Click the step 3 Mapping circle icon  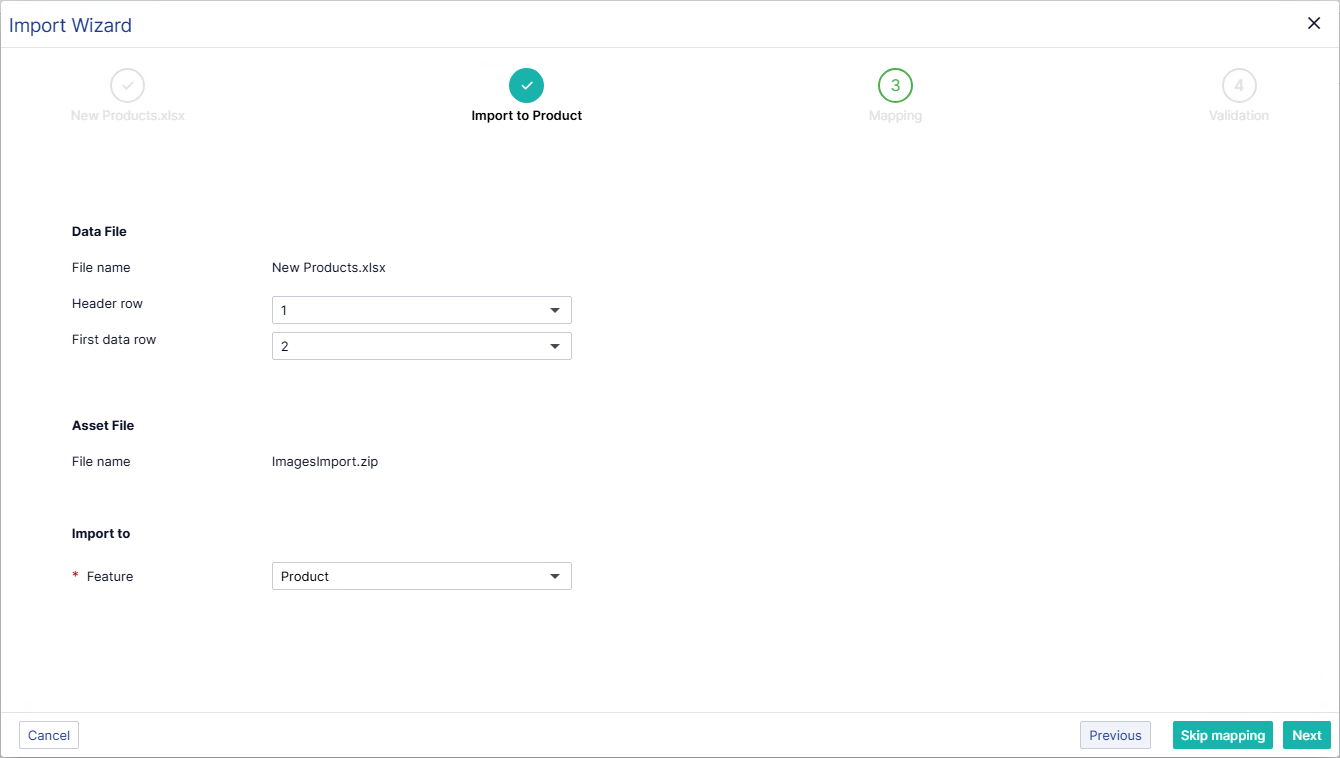click(x=895, y=86)
